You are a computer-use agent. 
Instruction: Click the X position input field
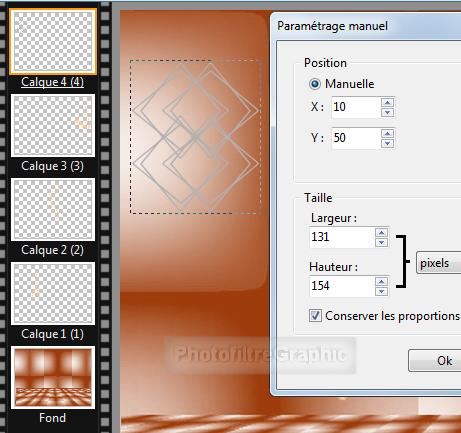(356, 107)
